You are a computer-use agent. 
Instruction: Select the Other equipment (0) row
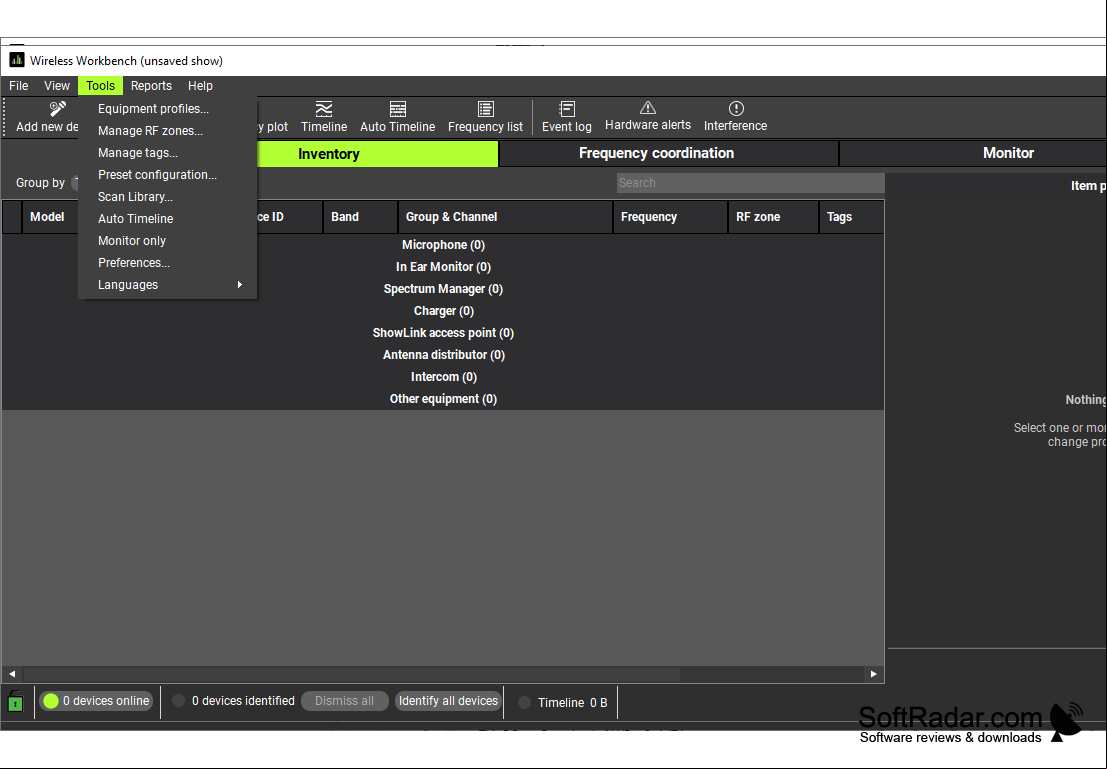click(x=443, y=399)
